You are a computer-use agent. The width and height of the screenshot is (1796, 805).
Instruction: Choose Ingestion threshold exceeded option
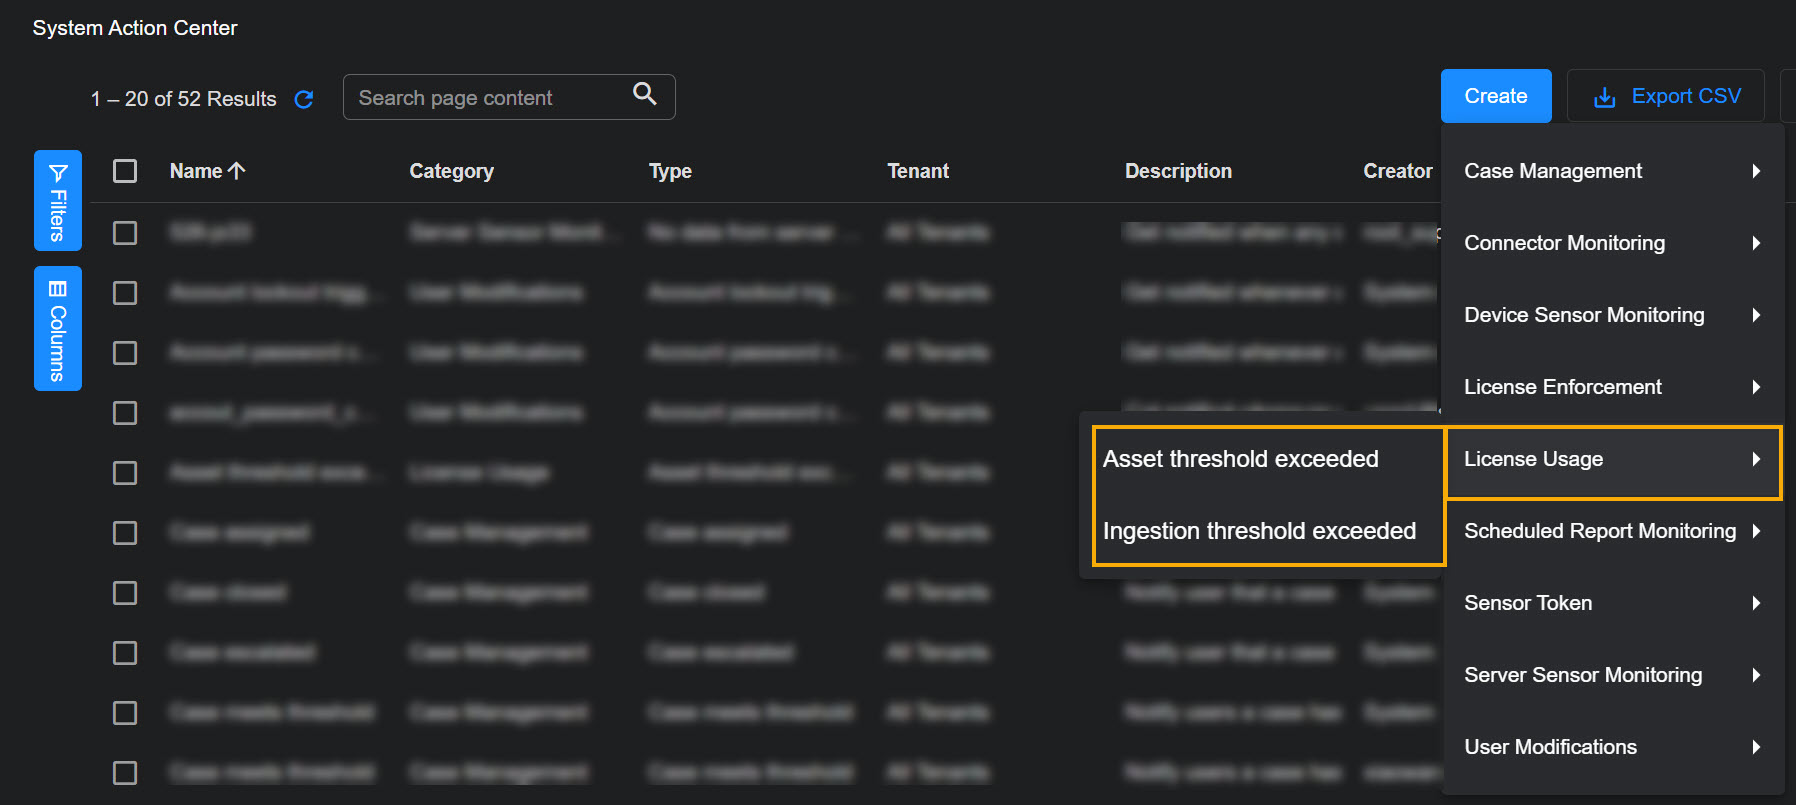1259,531
